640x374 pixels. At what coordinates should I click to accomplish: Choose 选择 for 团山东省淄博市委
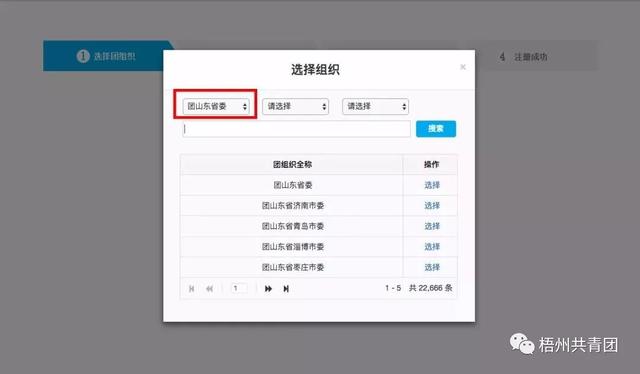(x=432, y=247)
